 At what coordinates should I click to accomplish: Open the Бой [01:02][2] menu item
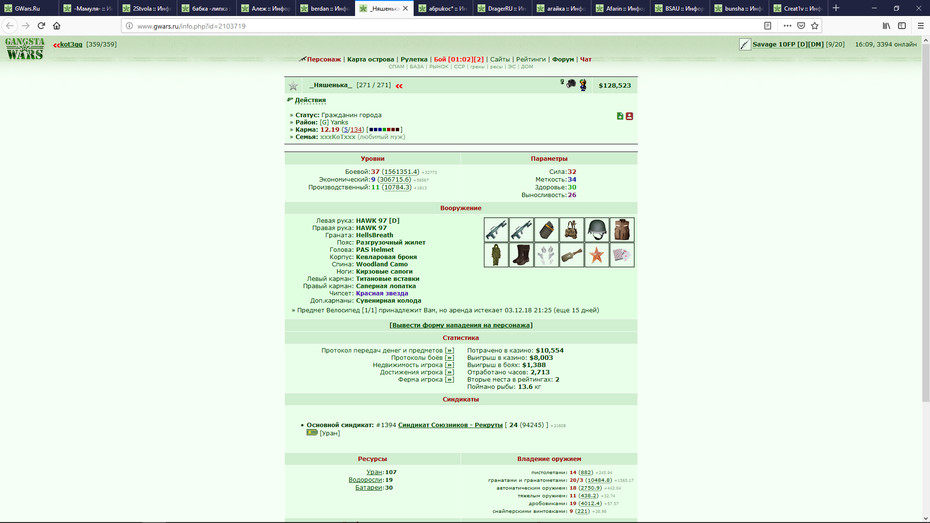pyautogui.click(x=458, y=59)
